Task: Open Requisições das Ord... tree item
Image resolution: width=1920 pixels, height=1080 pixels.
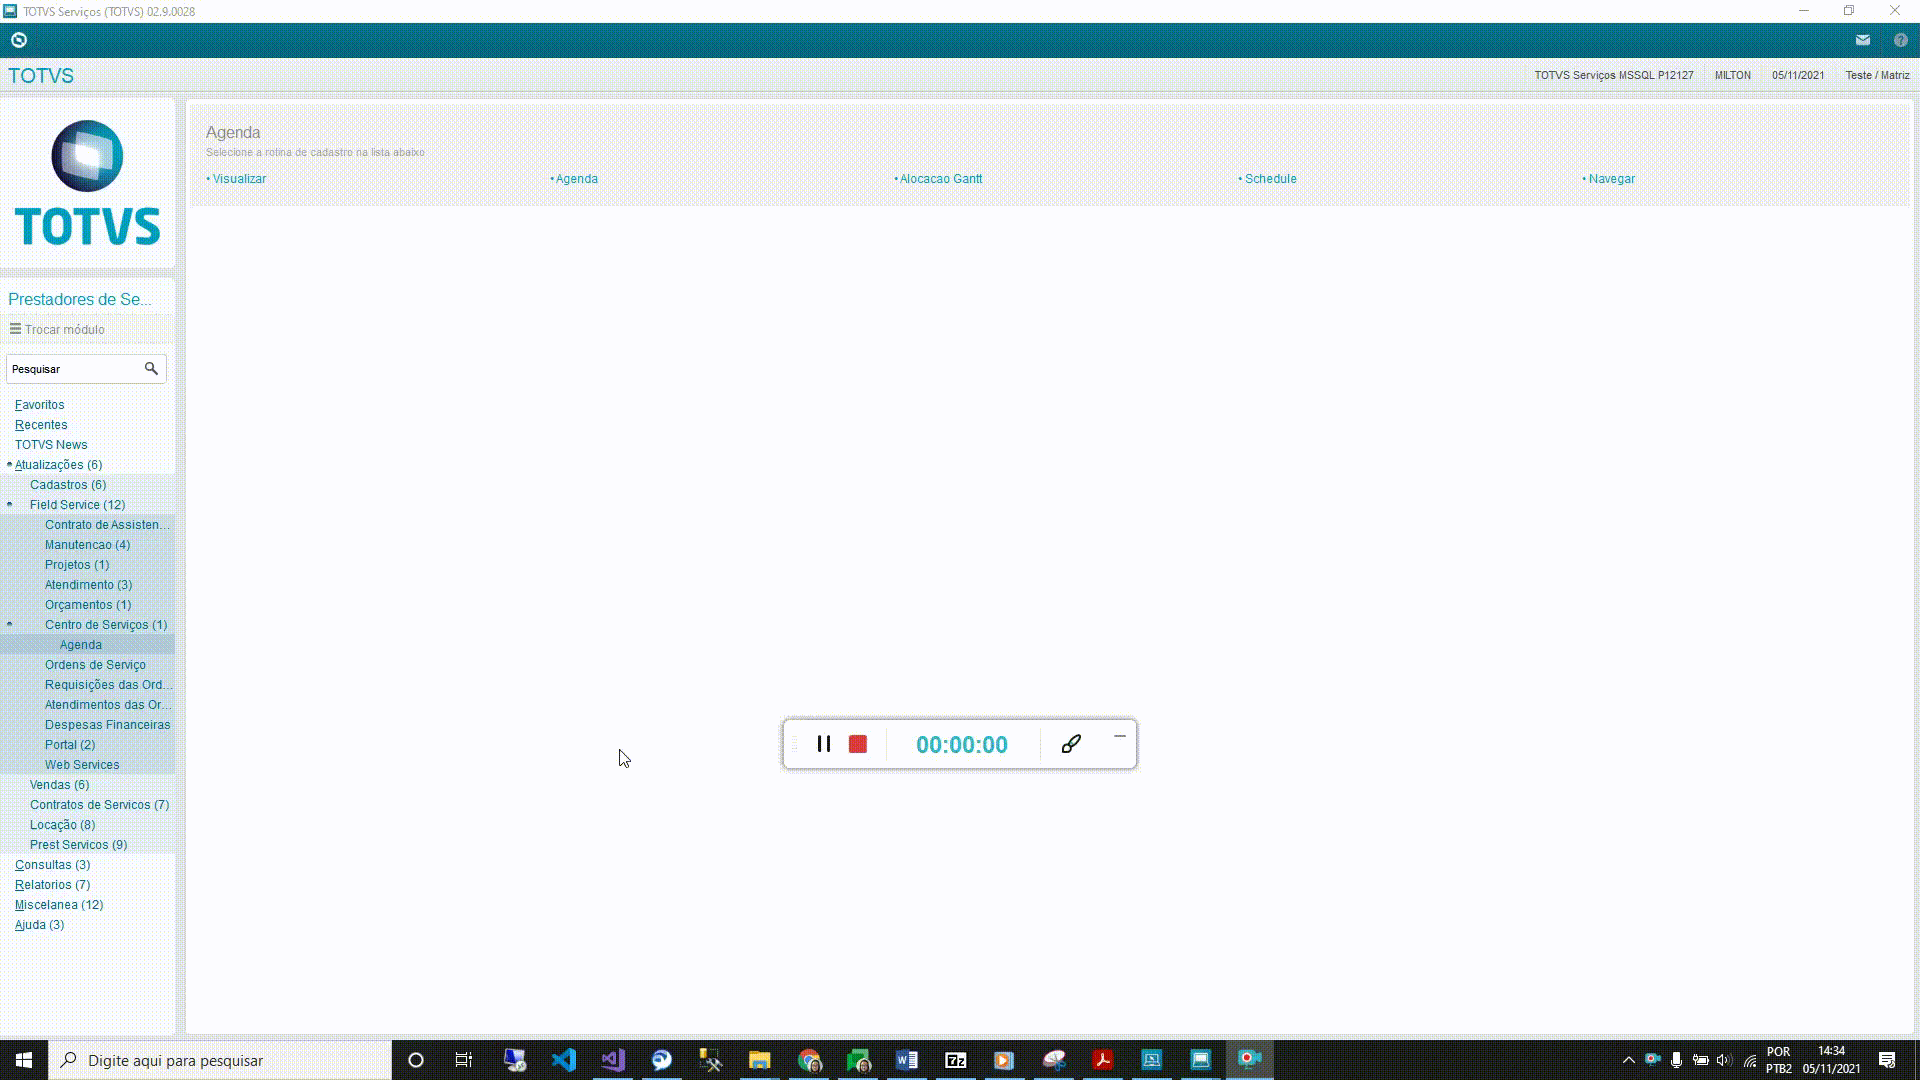Action: 108,685
